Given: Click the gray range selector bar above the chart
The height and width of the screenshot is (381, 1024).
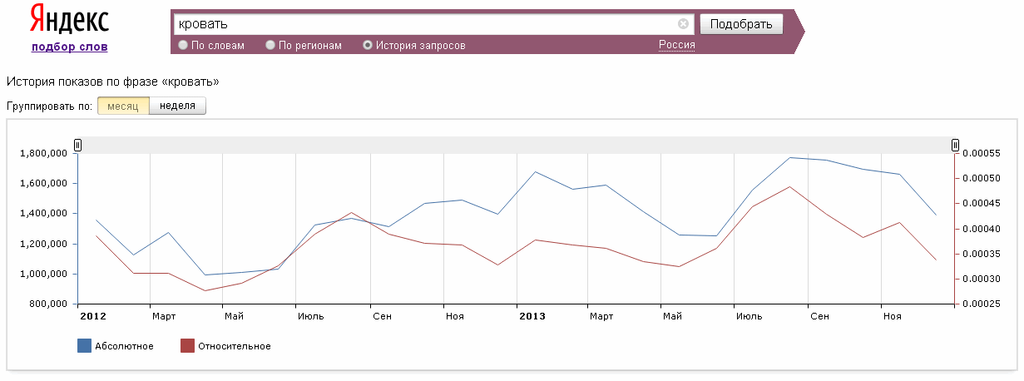Looking at the screenshot, I should click(517, 145).
